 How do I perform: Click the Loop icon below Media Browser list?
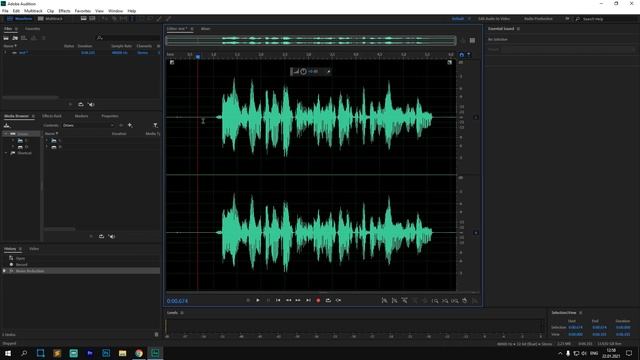coord(101,236)
